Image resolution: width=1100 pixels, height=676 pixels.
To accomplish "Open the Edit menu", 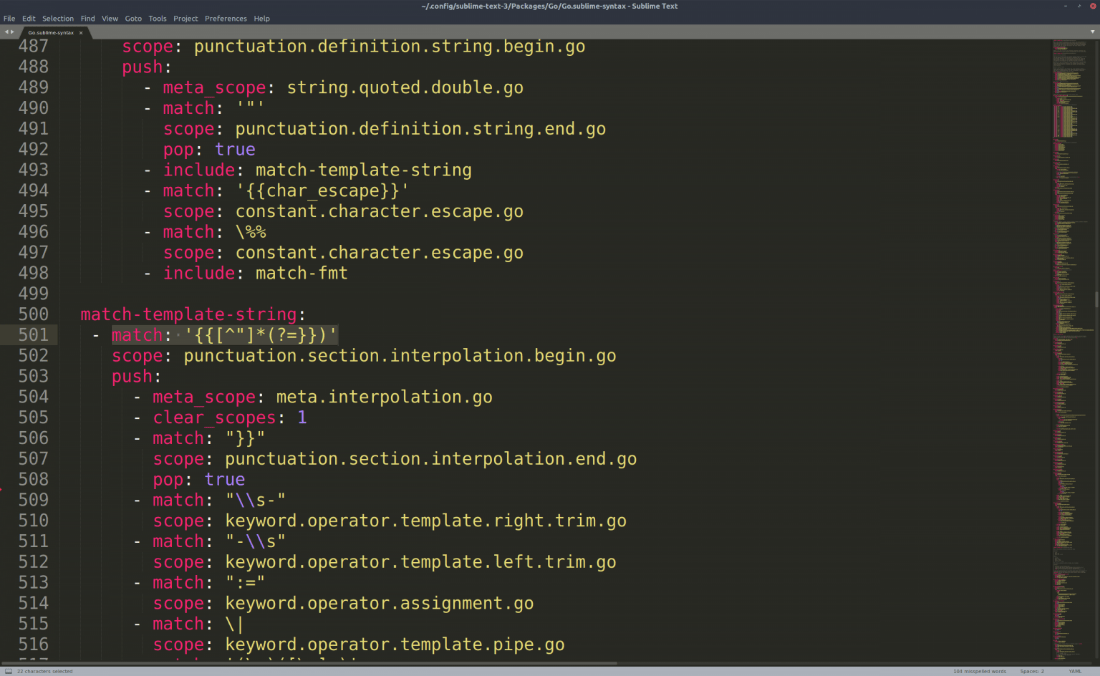I will (x=28, y=18).
